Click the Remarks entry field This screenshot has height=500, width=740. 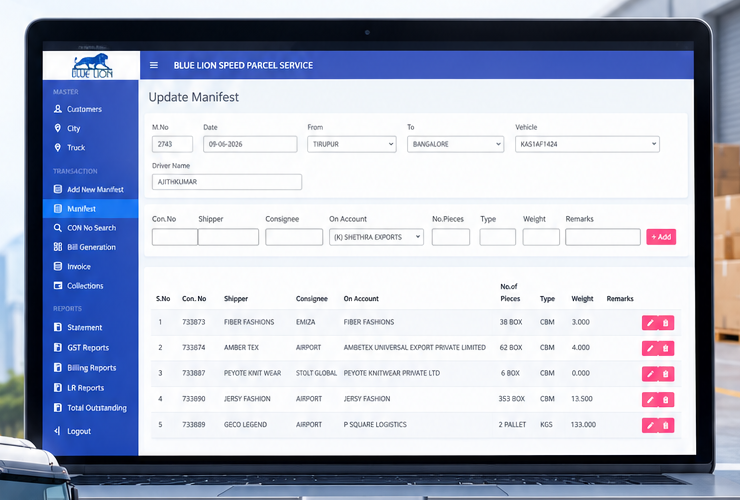click(x=603, y=237)
